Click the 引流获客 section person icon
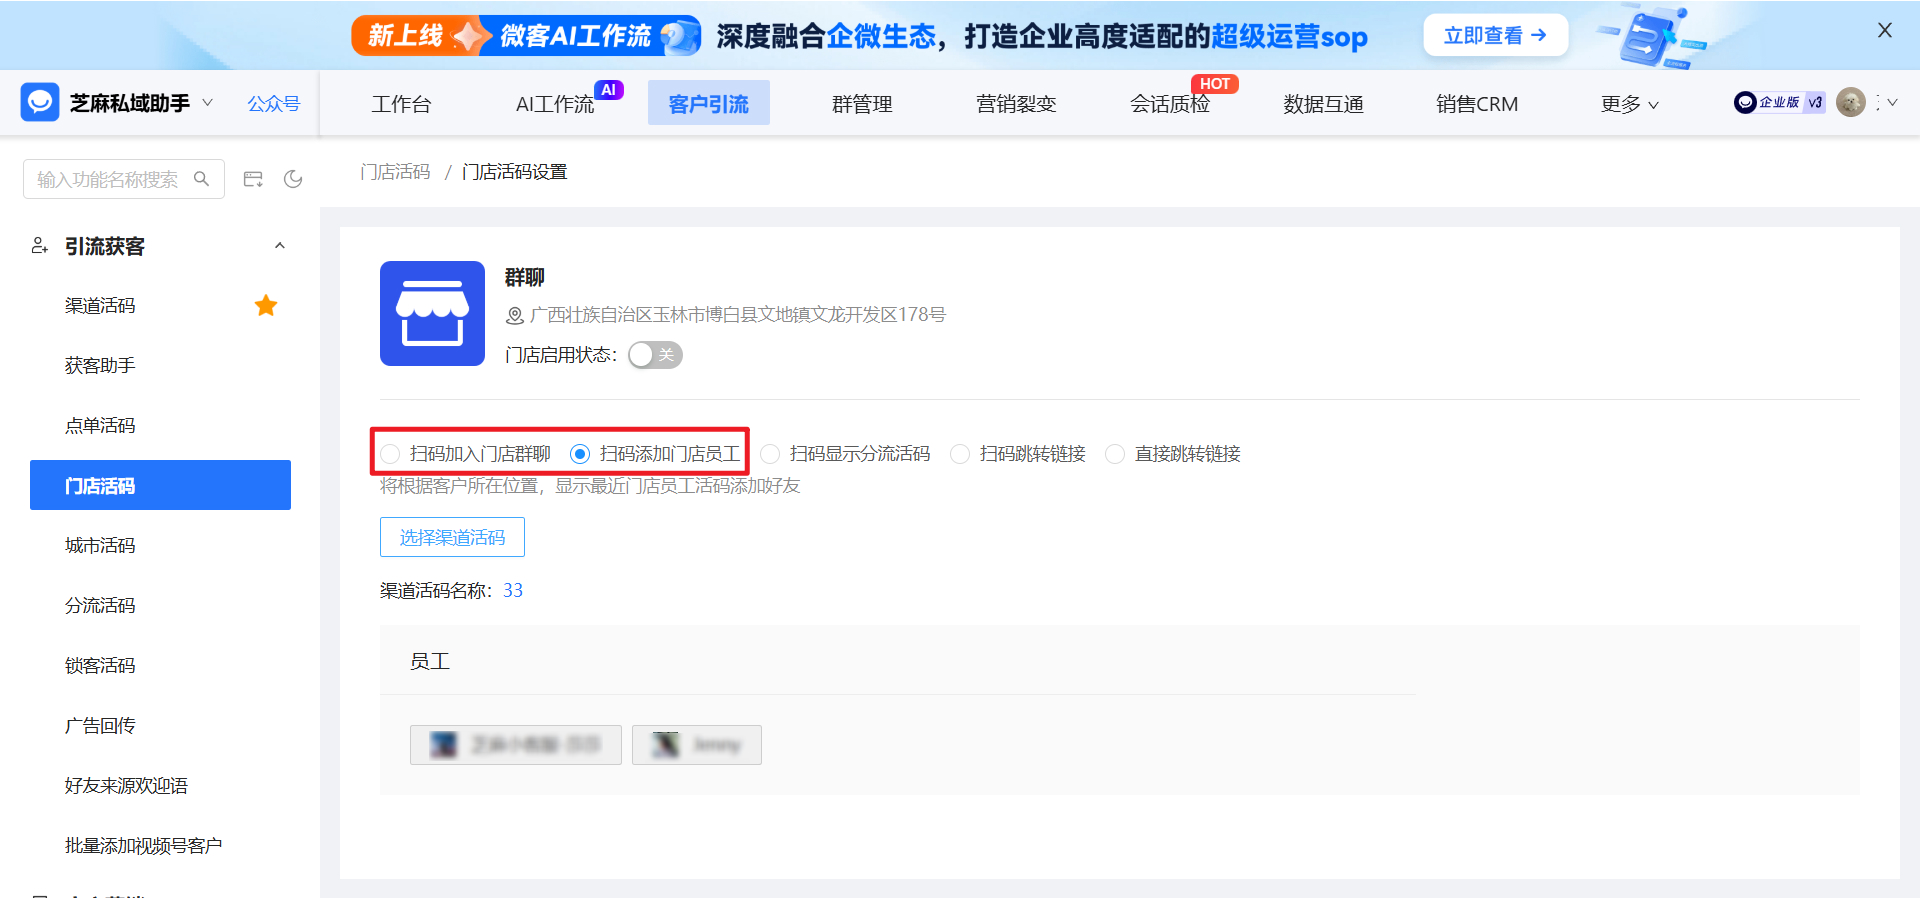 39,246
